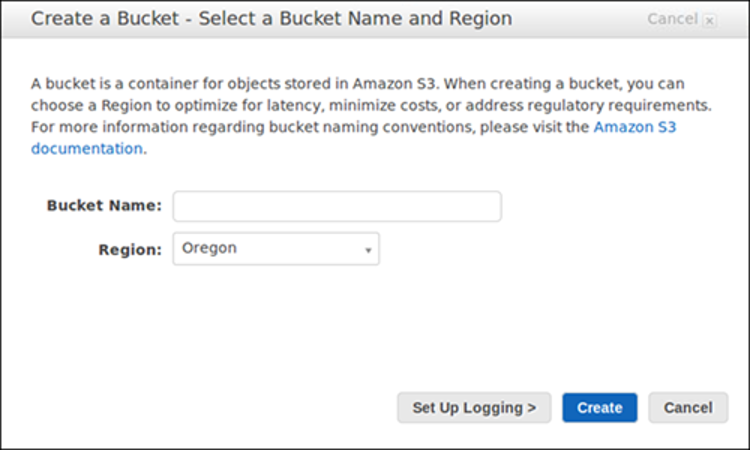Click the Region dropdown arrow
The width and height of the screenshot is (750, 450).
pos(368,250)
